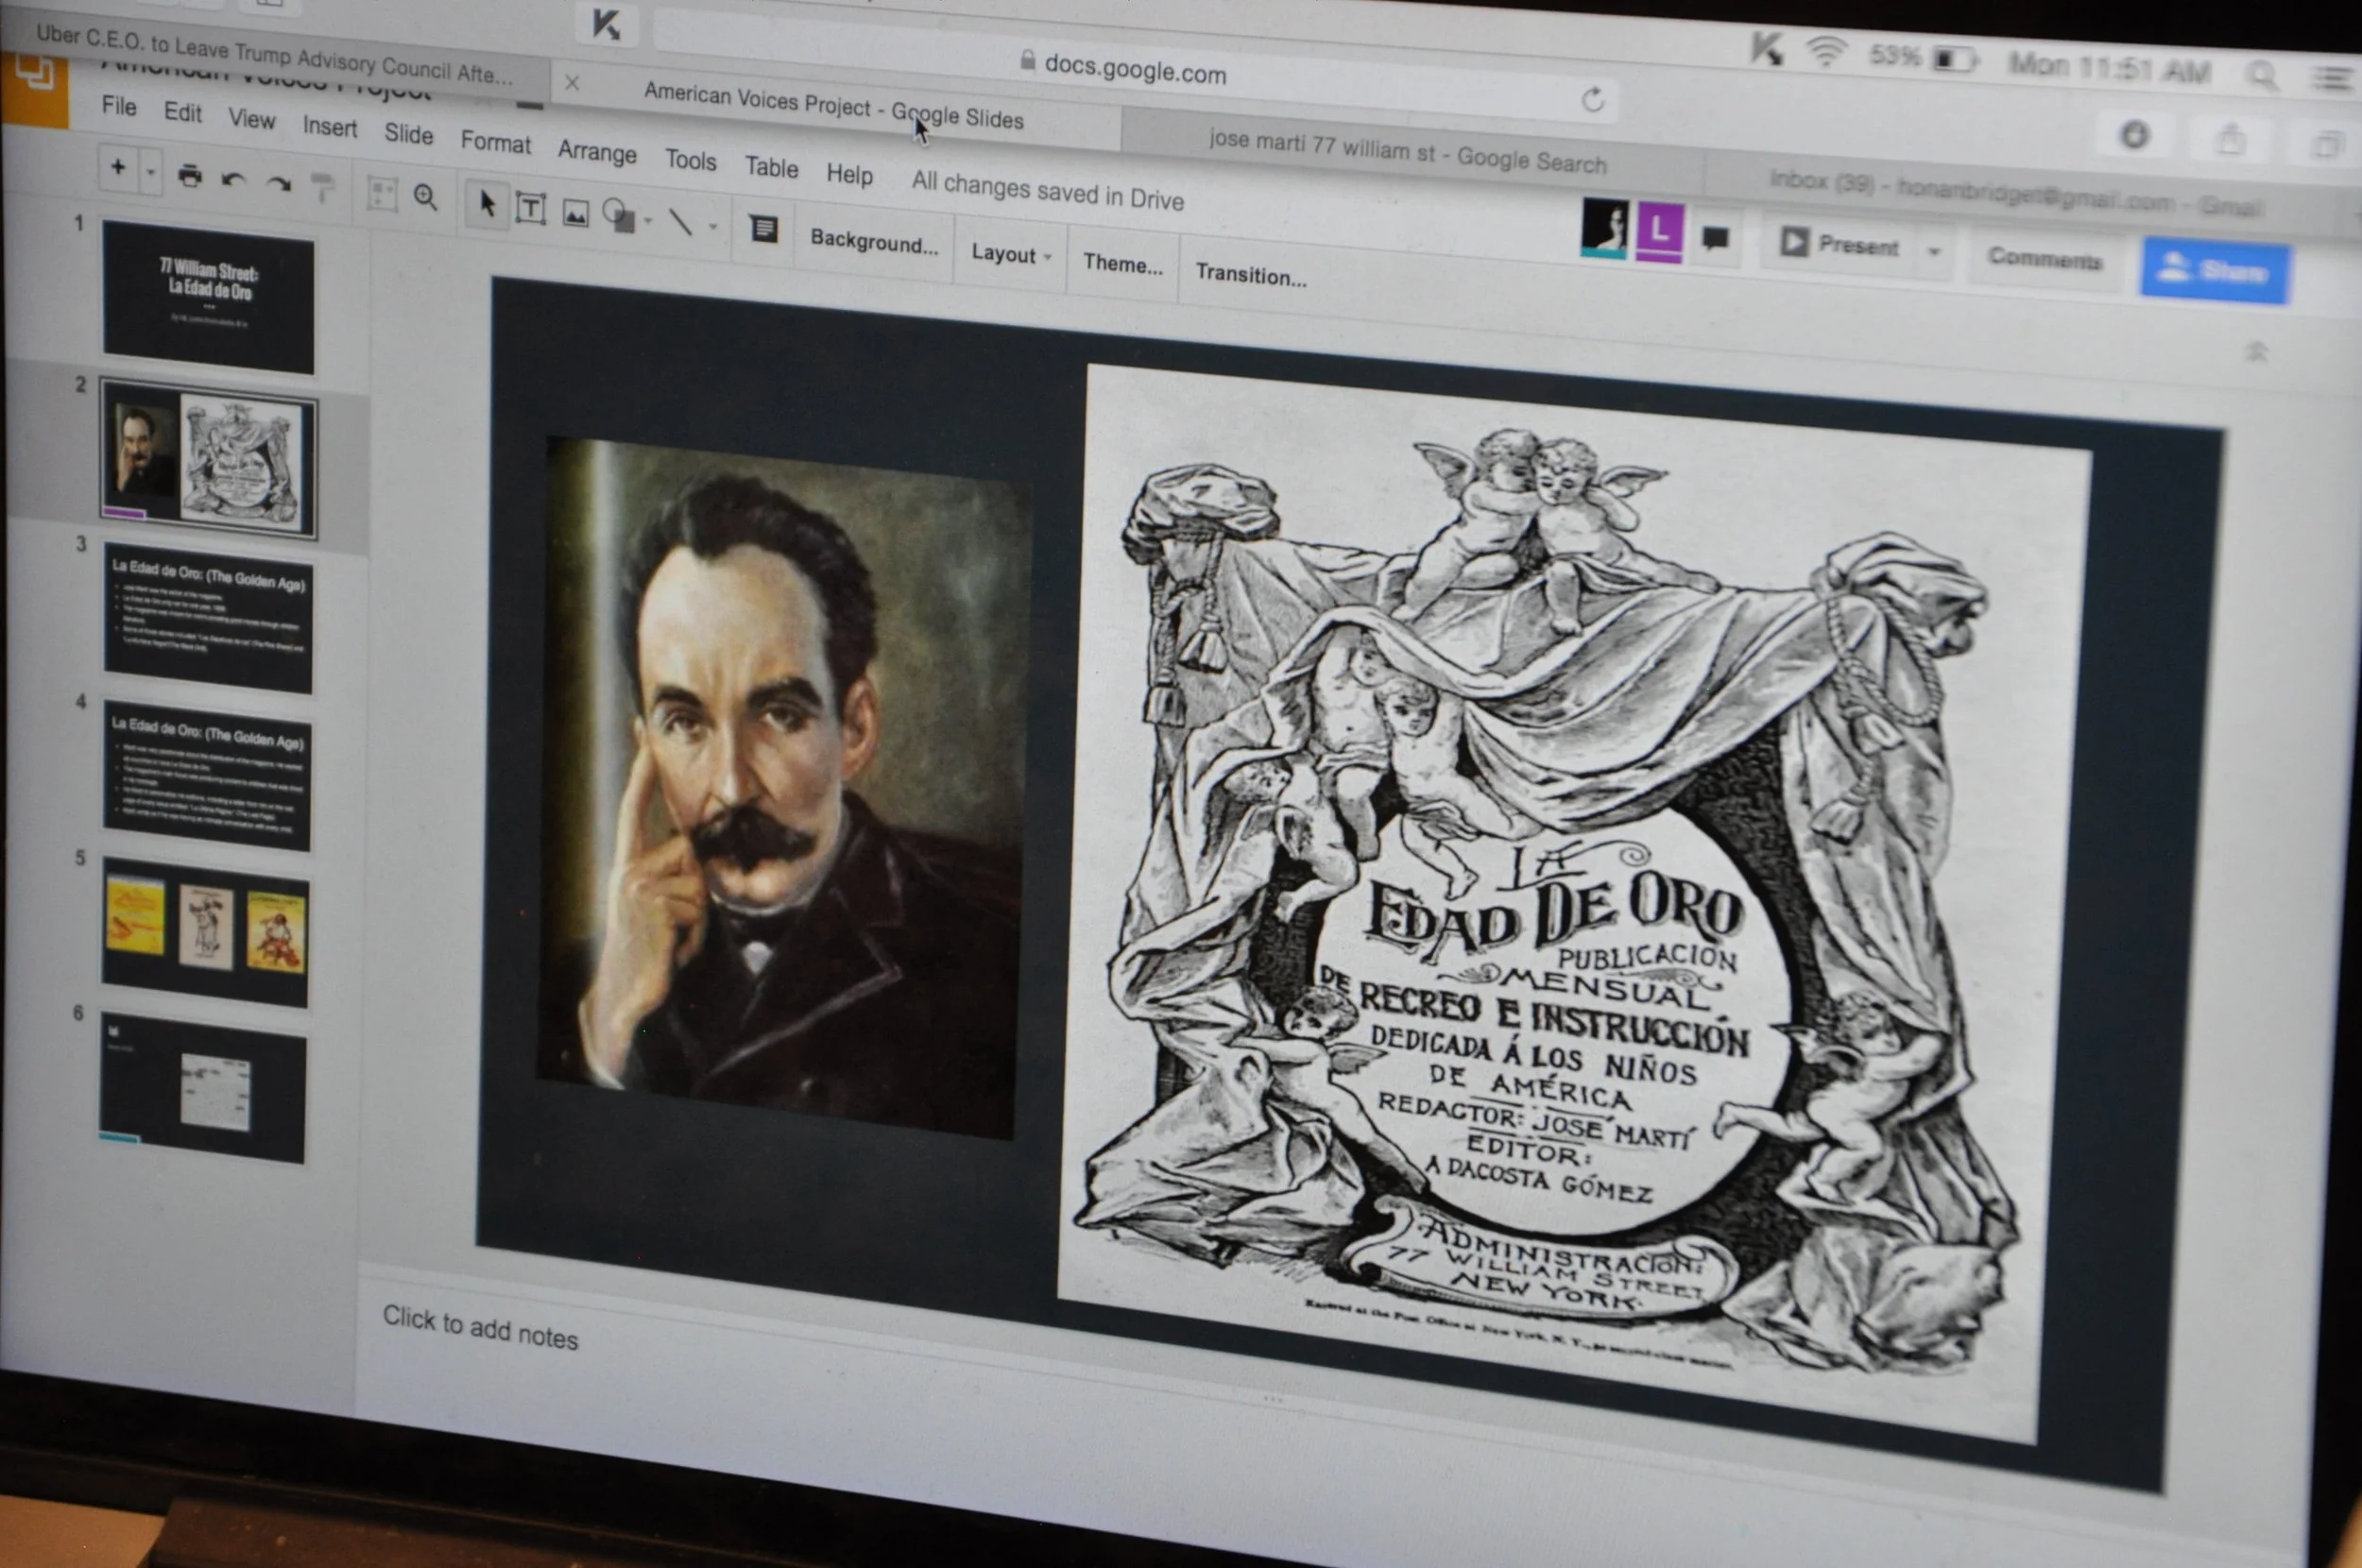The image size is (2362, 1568).
Task: Select the Zoom magnifier tool
Action: [x=426, y=198]
